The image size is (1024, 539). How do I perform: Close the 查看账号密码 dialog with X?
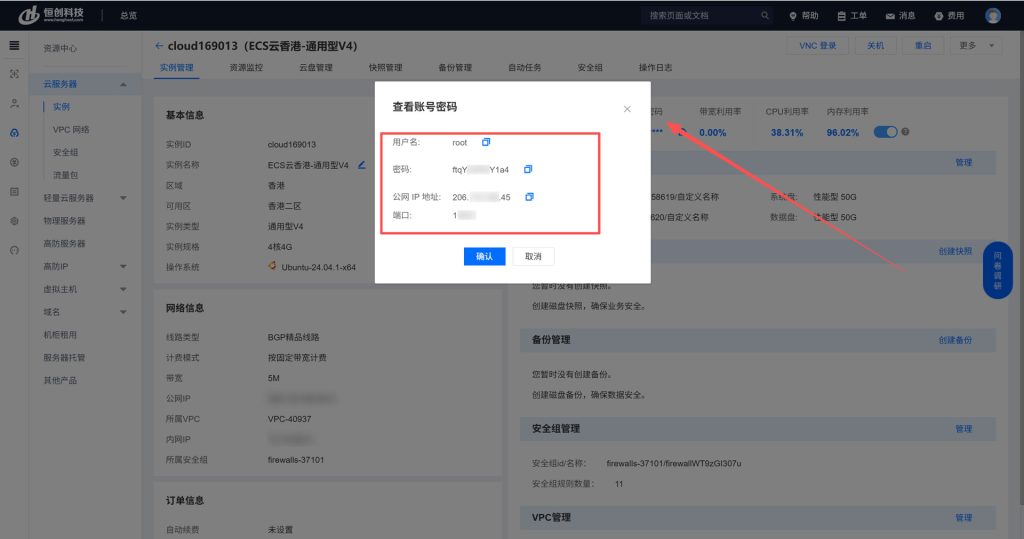click(x=627, y=108)
